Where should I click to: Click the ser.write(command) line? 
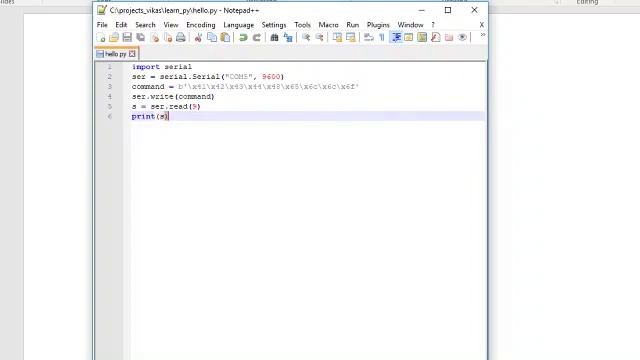pyautogui.click(x=173, y=96)
